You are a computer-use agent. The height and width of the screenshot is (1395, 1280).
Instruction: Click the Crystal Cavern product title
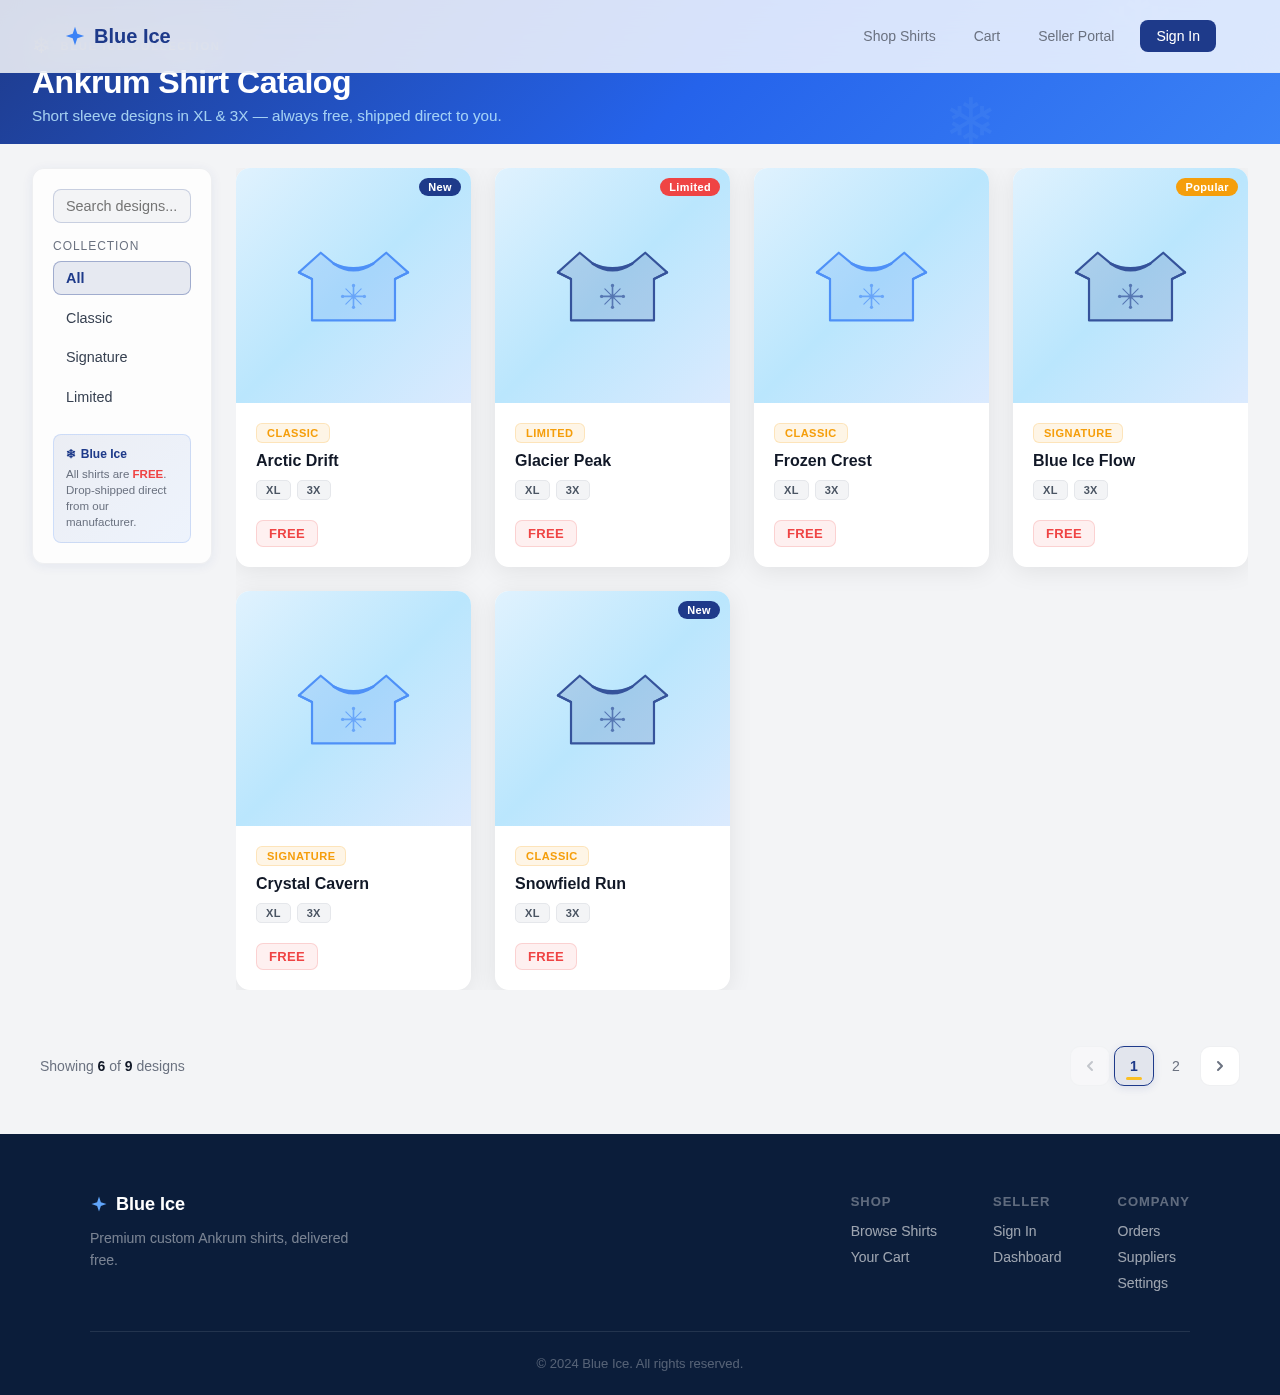[312, 884]
